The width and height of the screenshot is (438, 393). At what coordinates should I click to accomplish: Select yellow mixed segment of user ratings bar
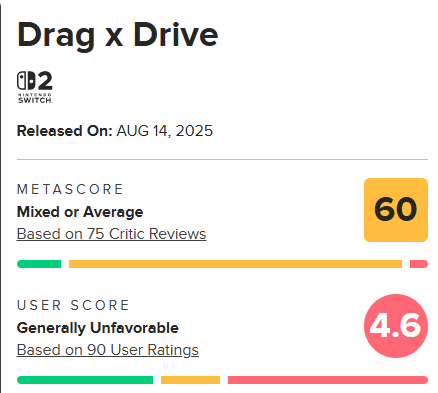190,380
